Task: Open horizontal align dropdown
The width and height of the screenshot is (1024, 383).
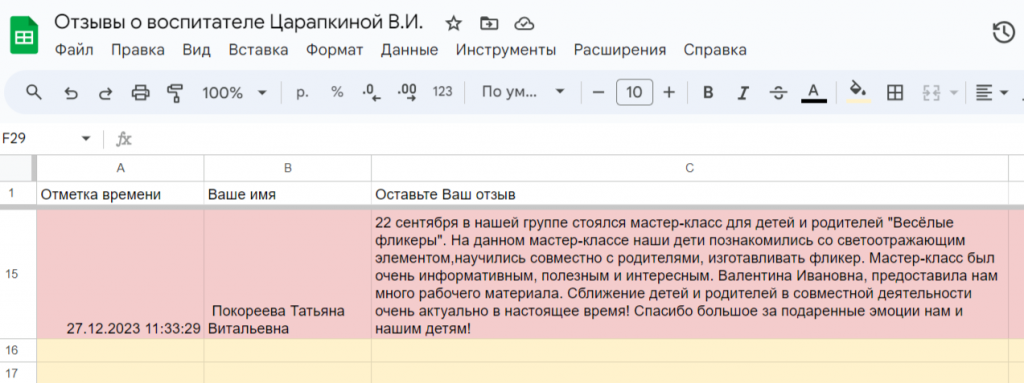Action: (x=991, y=93)
